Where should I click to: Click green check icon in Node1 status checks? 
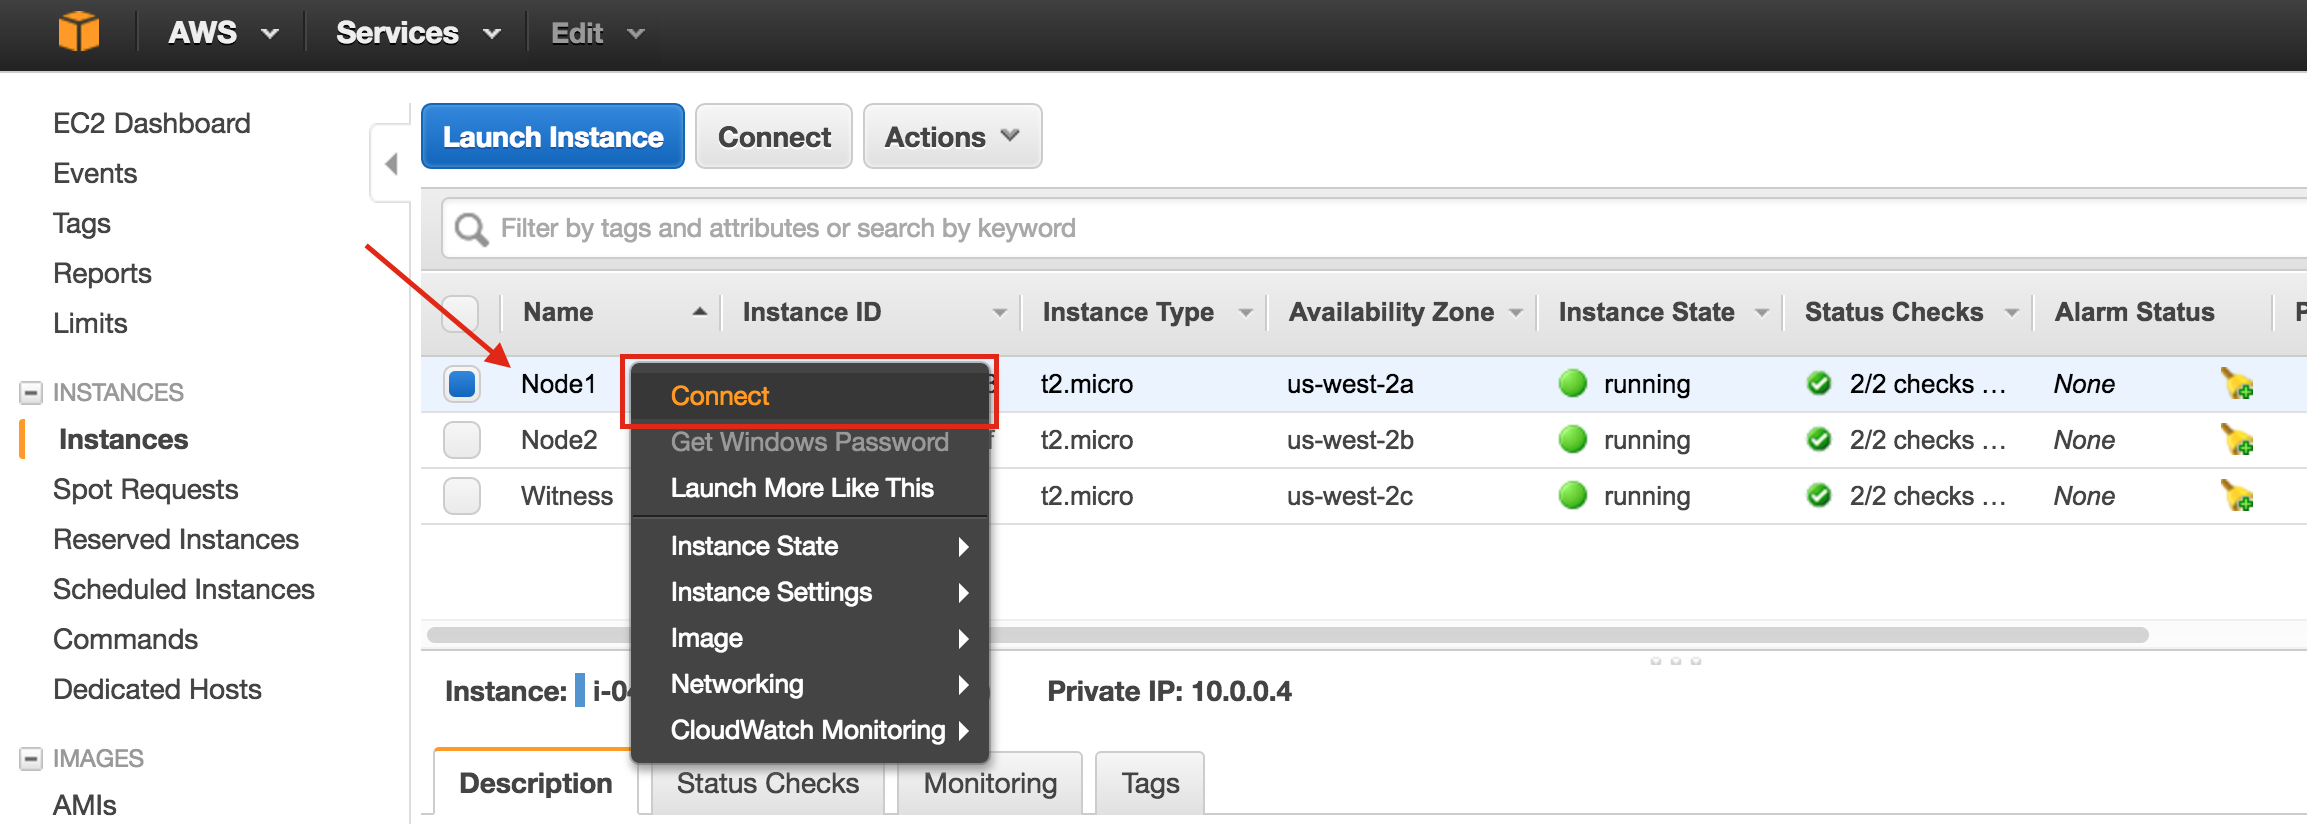(1819, 383)
